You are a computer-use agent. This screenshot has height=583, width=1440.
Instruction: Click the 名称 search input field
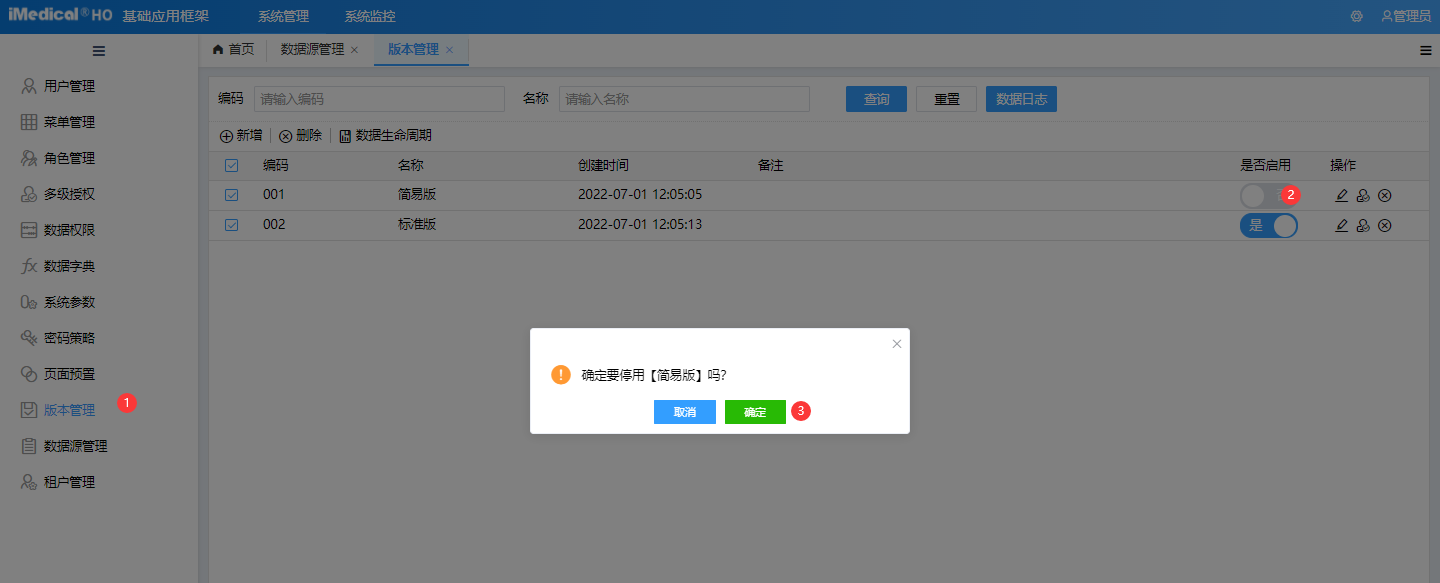684,99
